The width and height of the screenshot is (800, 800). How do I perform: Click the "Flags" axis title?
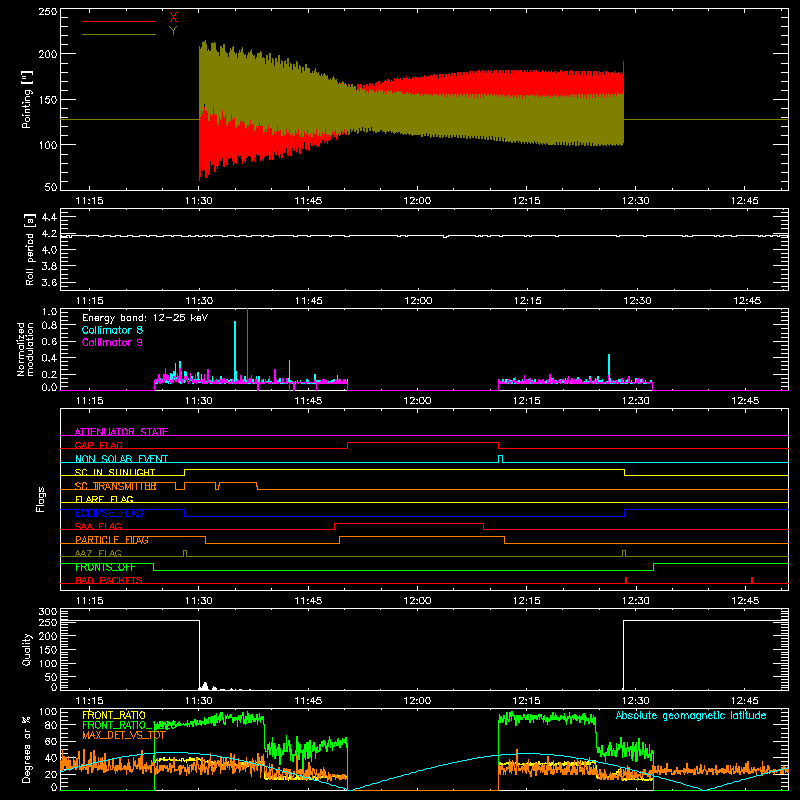40,499
